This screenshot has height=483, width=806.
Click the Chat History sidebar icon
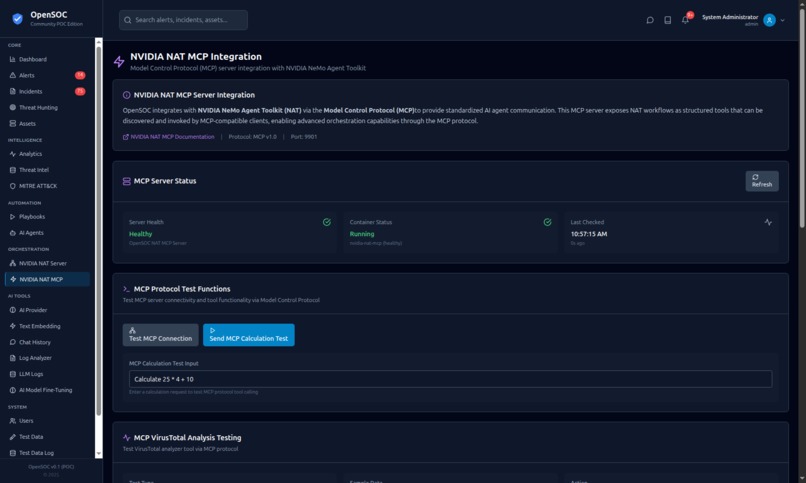pyautogui.click(x=13, y=342)
